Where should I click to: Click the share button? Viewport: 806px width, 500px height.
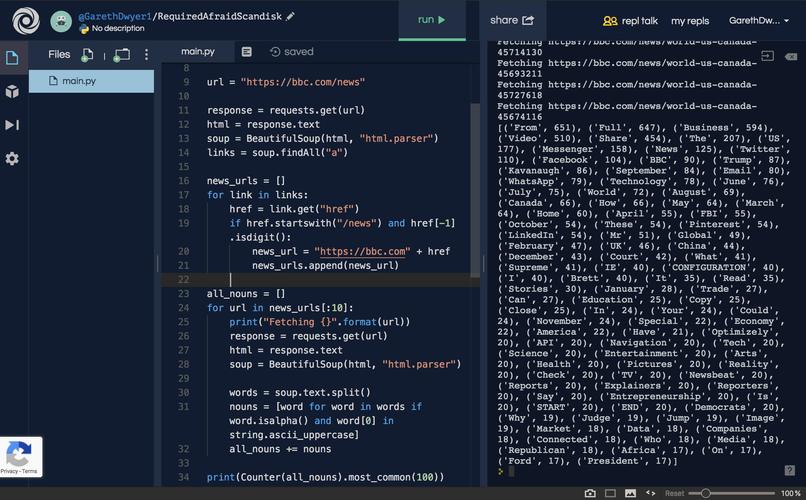[512, 20]
